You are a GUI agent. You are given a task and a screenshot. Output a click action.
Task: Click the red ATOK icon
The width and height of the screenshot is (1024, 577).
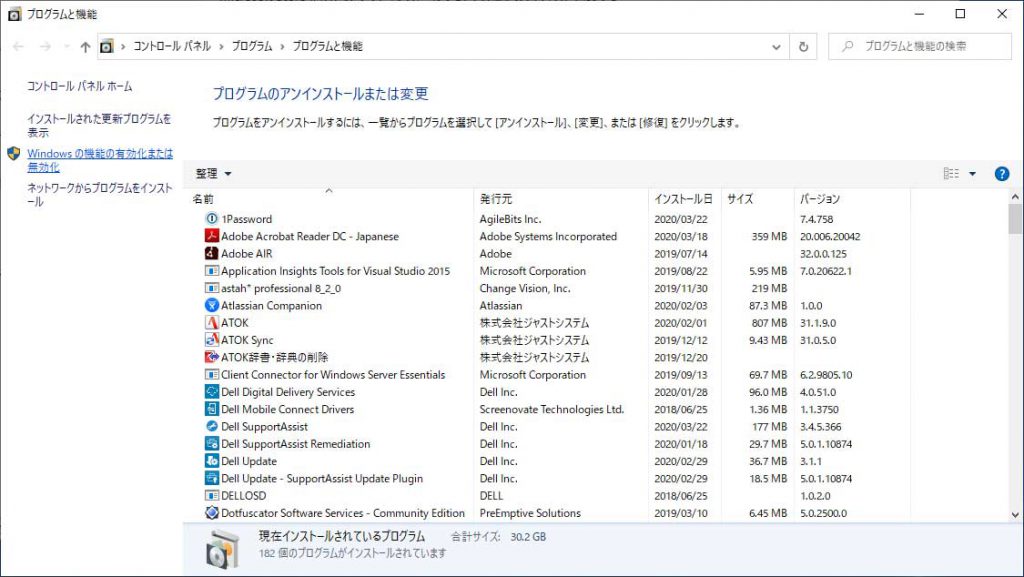[212, 322]
